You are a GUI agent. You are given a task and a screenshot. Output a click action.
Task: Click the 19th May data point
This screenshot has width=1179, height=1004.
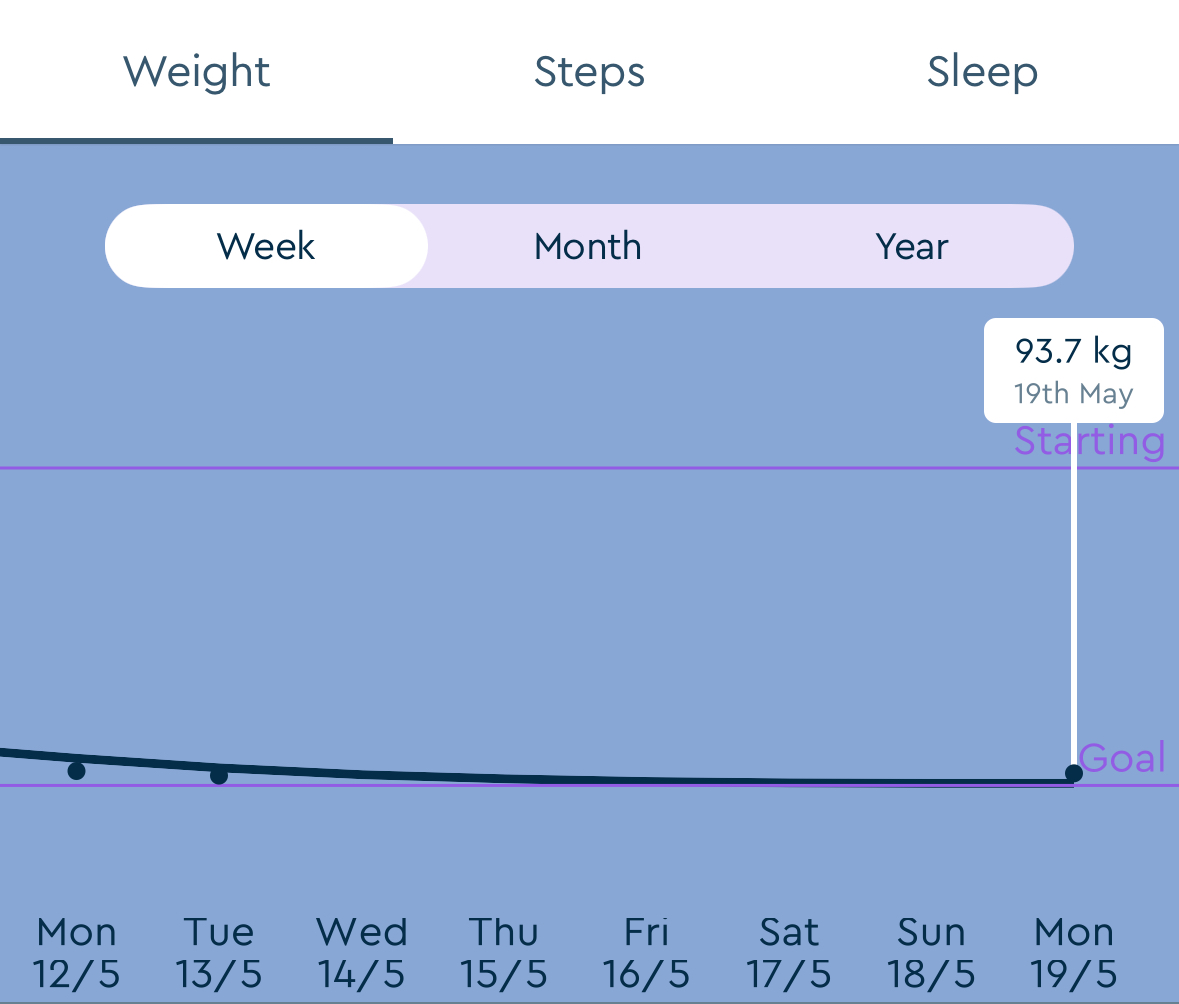[1074, 773]
